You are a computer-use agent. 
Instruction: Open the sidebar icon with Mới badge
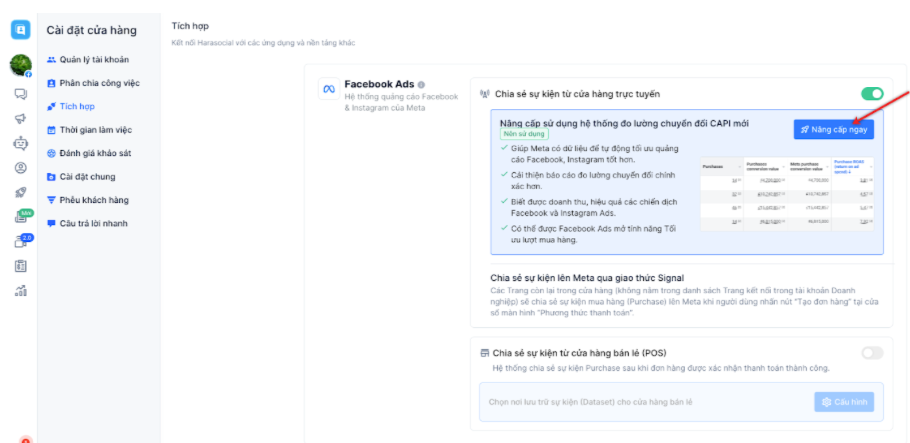(20, 217)
